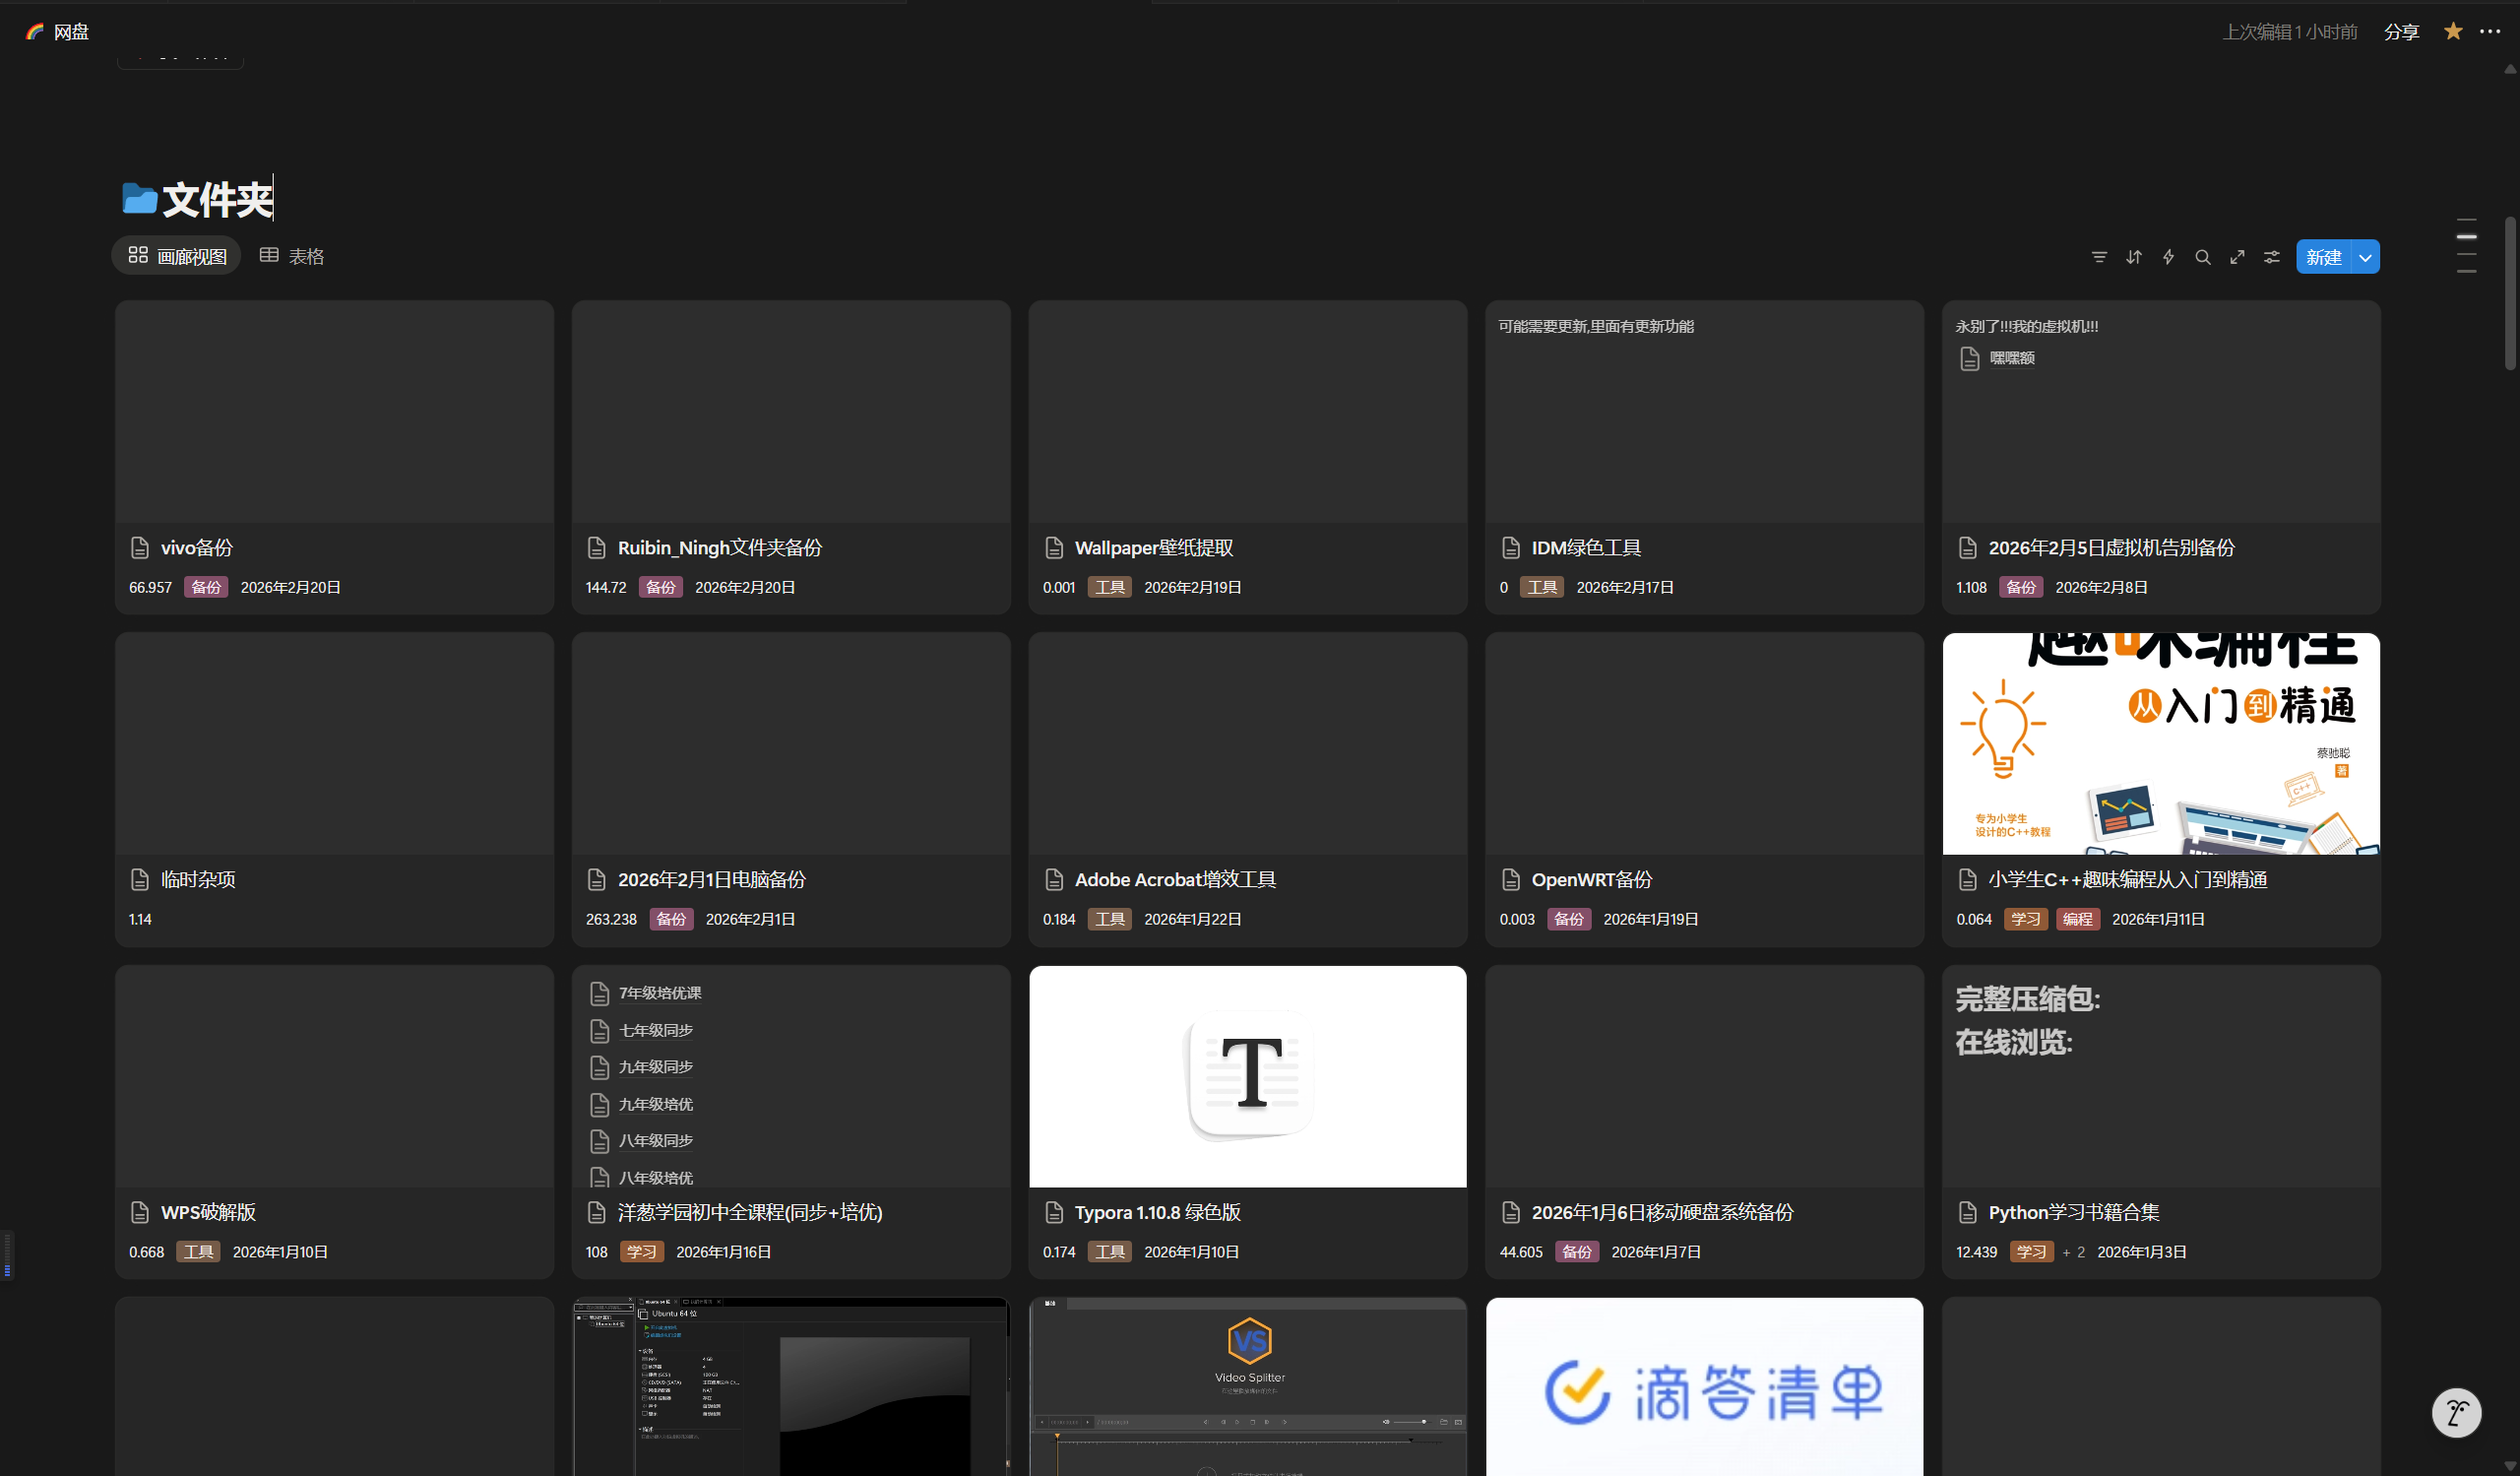Expand the 新建 dropdown arrow
The image size is (2520, 1476).
point(2365,257)
